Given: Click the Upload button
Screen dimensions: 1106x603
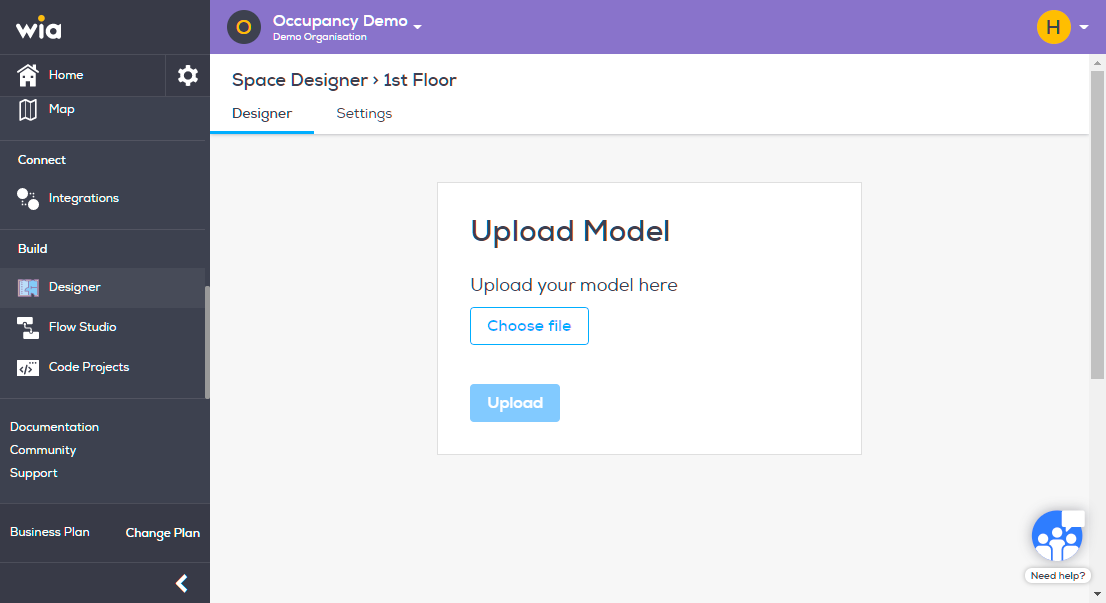Looking at the screenshot, I should click(515, 403).
